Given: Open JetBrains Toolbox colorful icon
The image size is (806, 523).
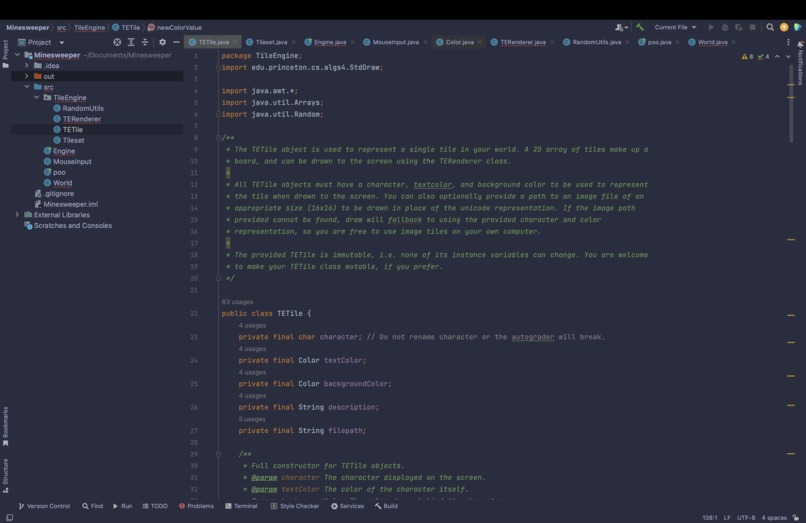Looking at the screenshot, I should (797, 27).
